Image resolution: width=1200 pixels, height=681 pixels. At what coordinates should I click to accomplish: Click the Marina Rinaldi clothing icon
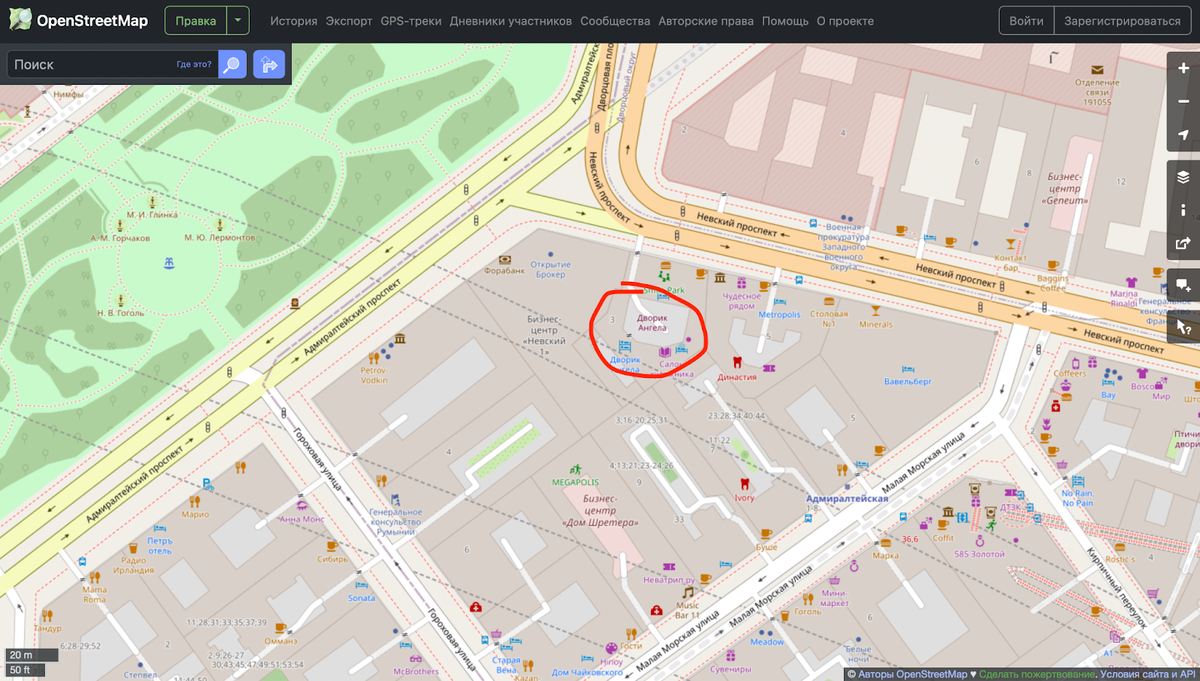1131,283
